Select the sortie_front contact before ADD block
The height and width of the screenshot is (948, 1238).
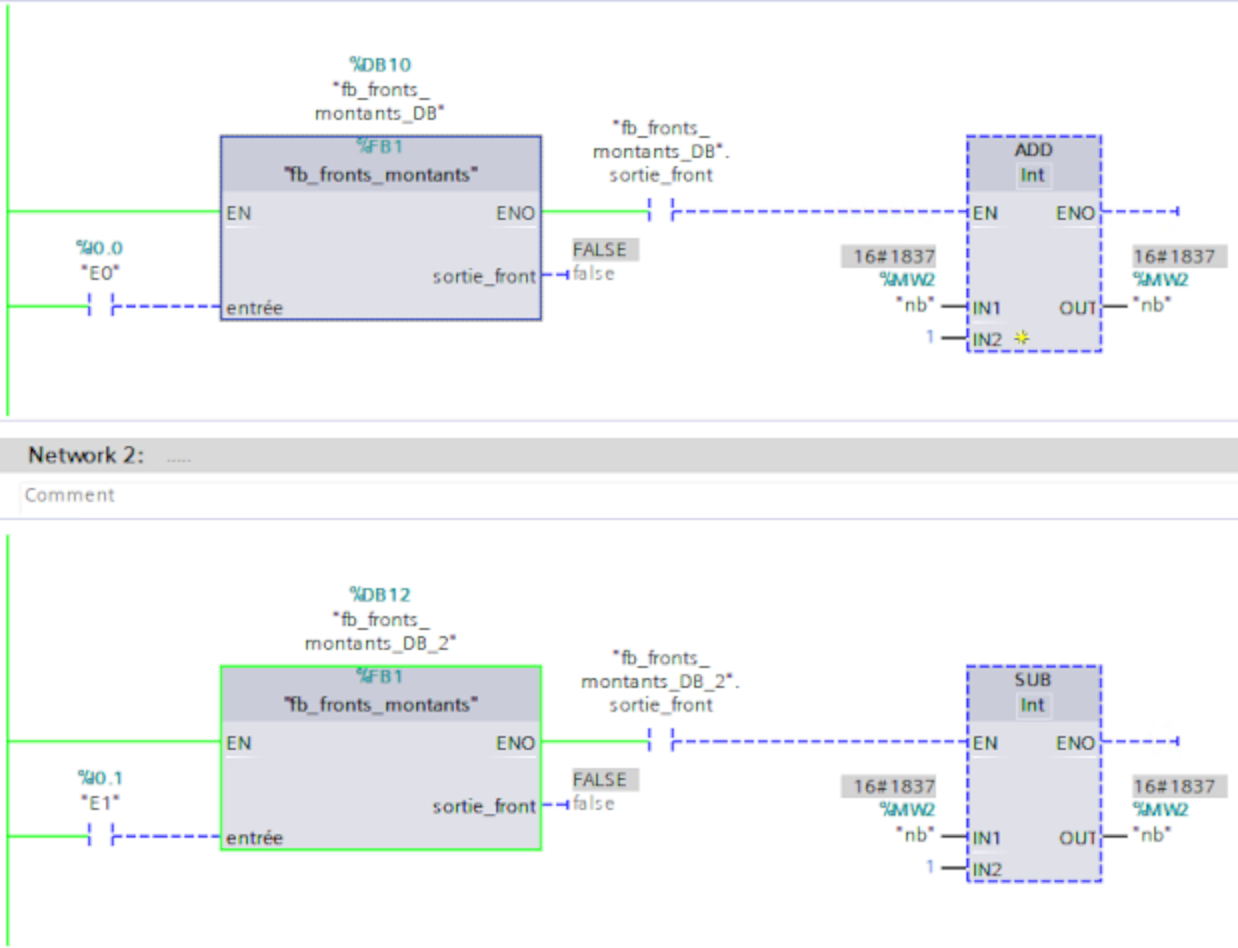coord(661,211)
